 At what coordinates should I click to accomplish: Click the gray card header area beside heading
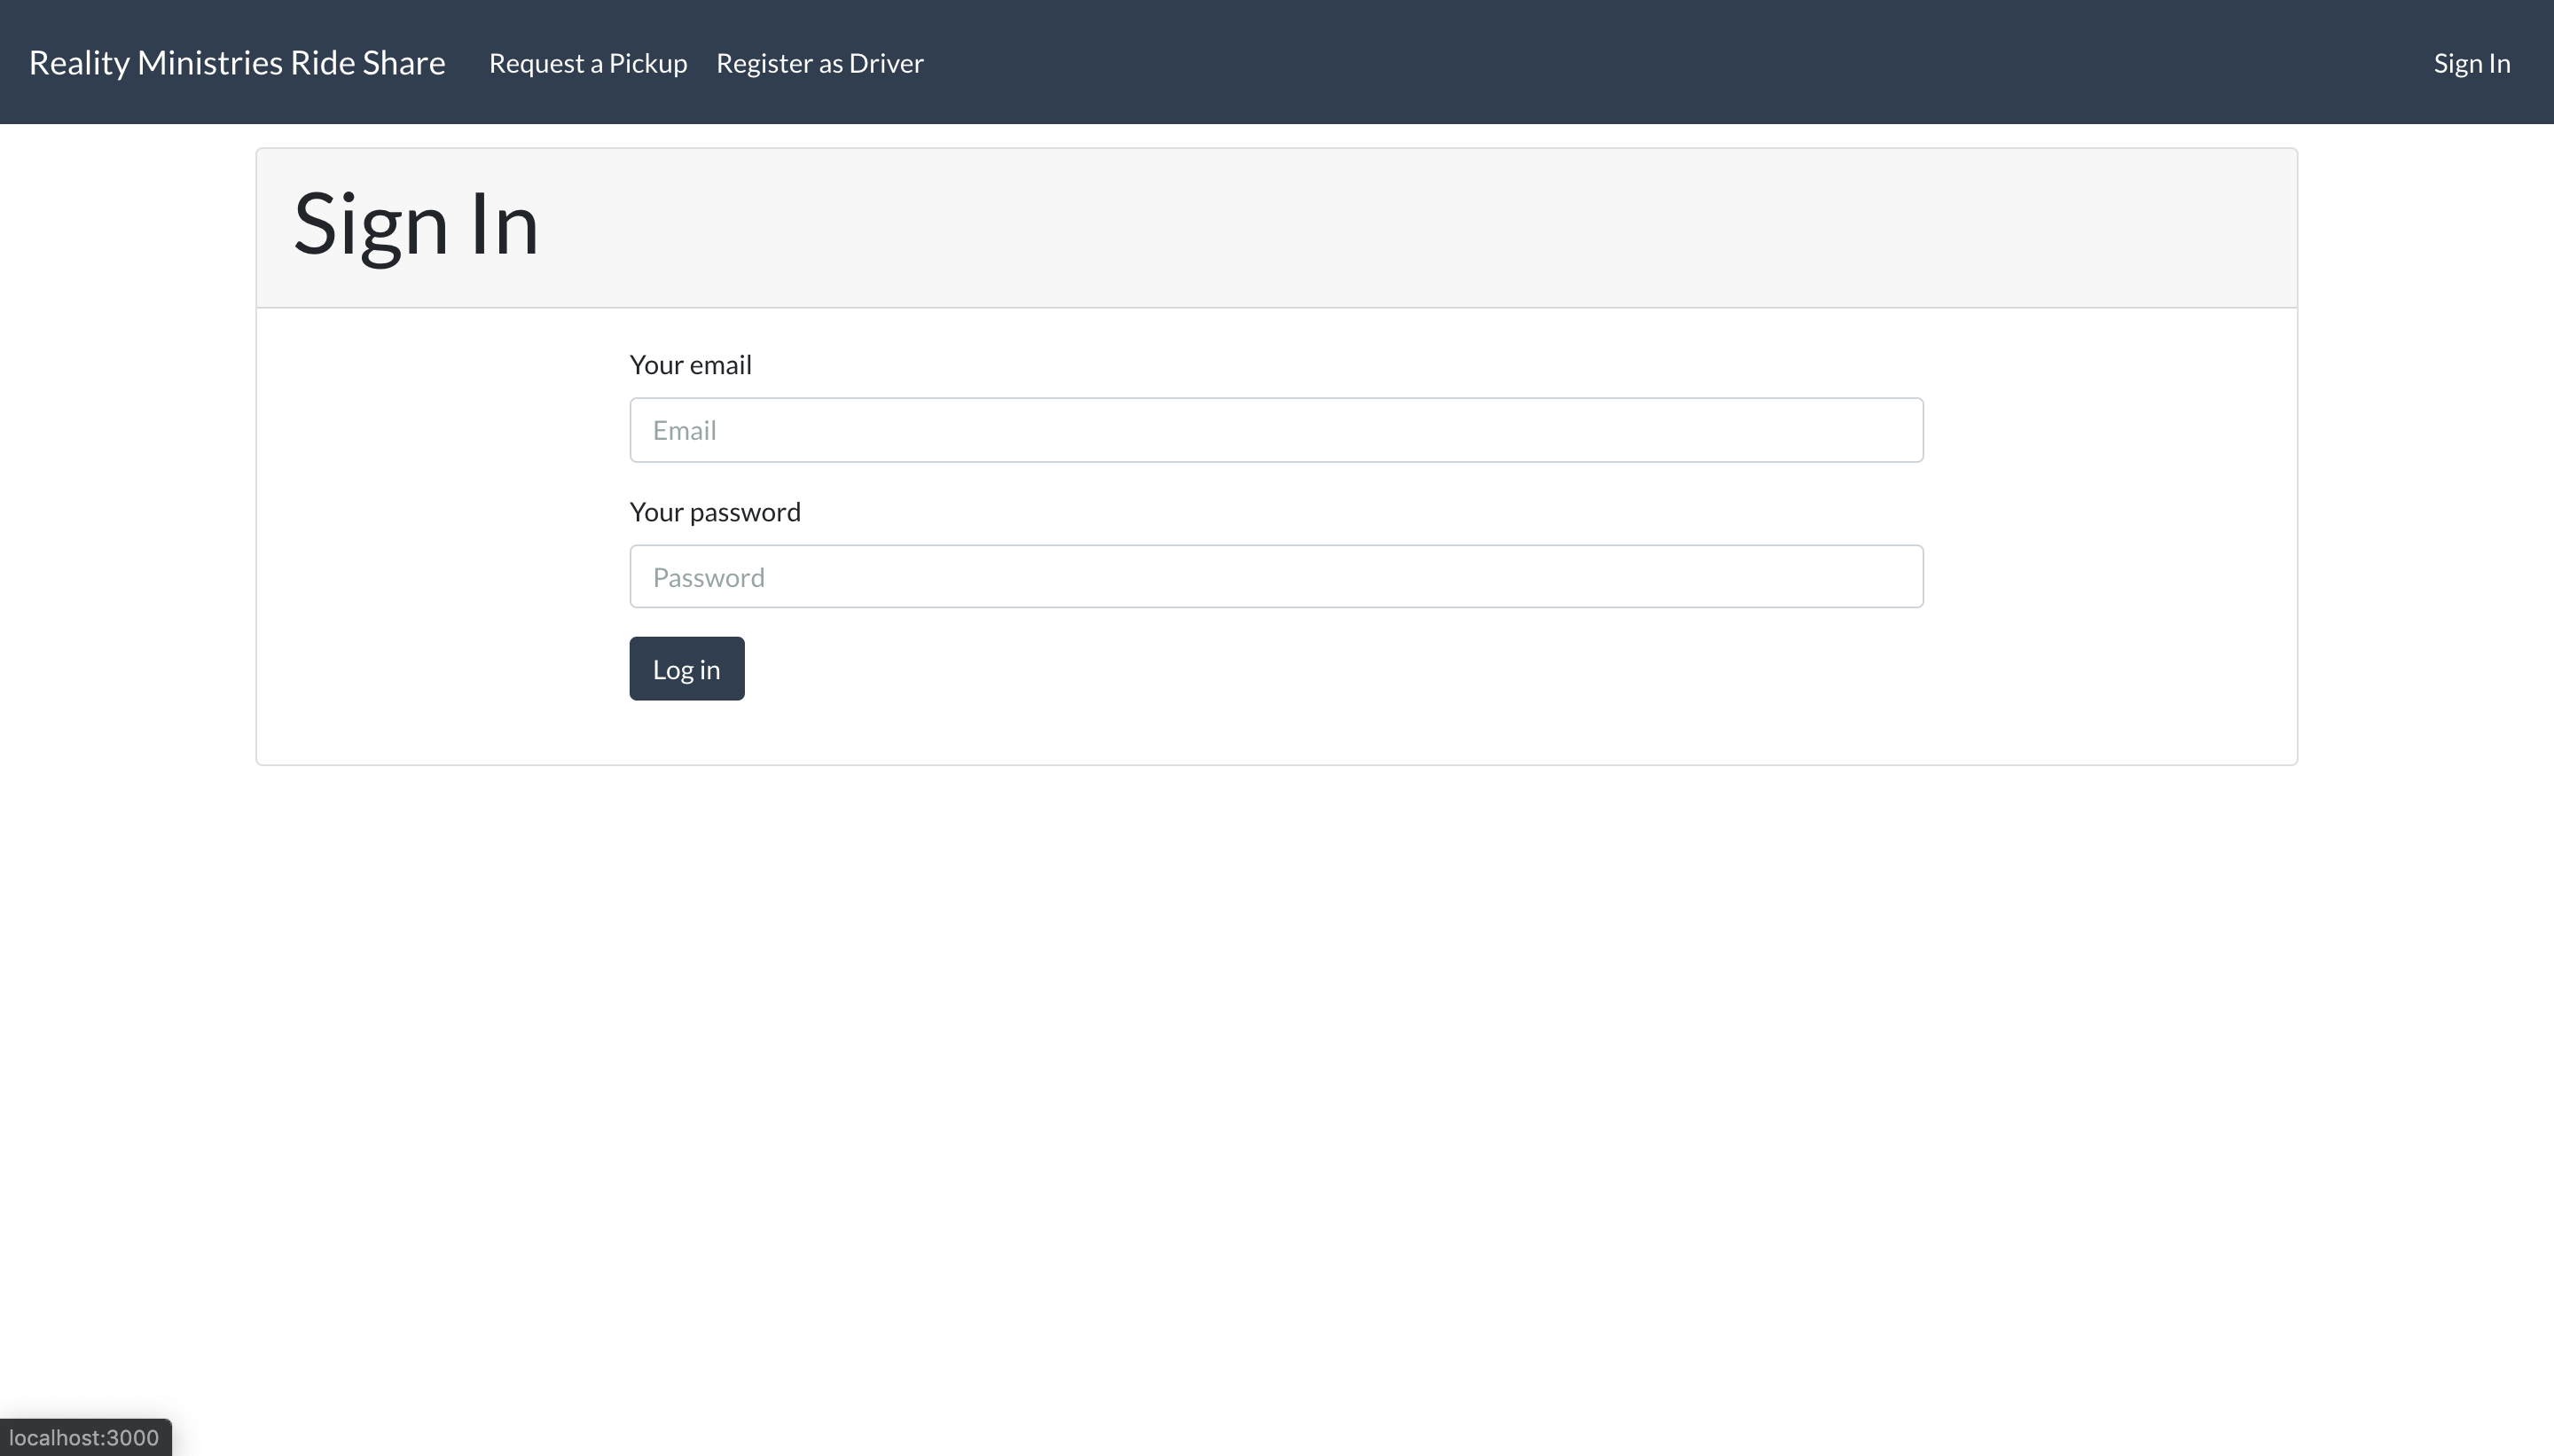click(x=1400, y=228)
